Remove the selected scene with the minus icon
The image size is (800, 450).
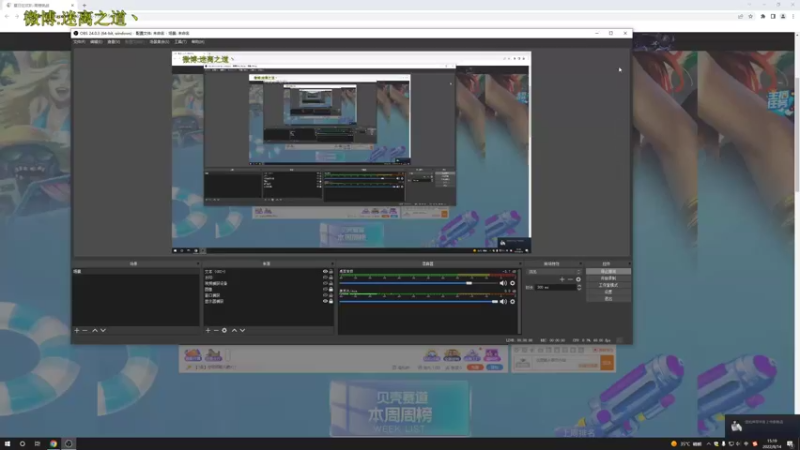point(85,331)
